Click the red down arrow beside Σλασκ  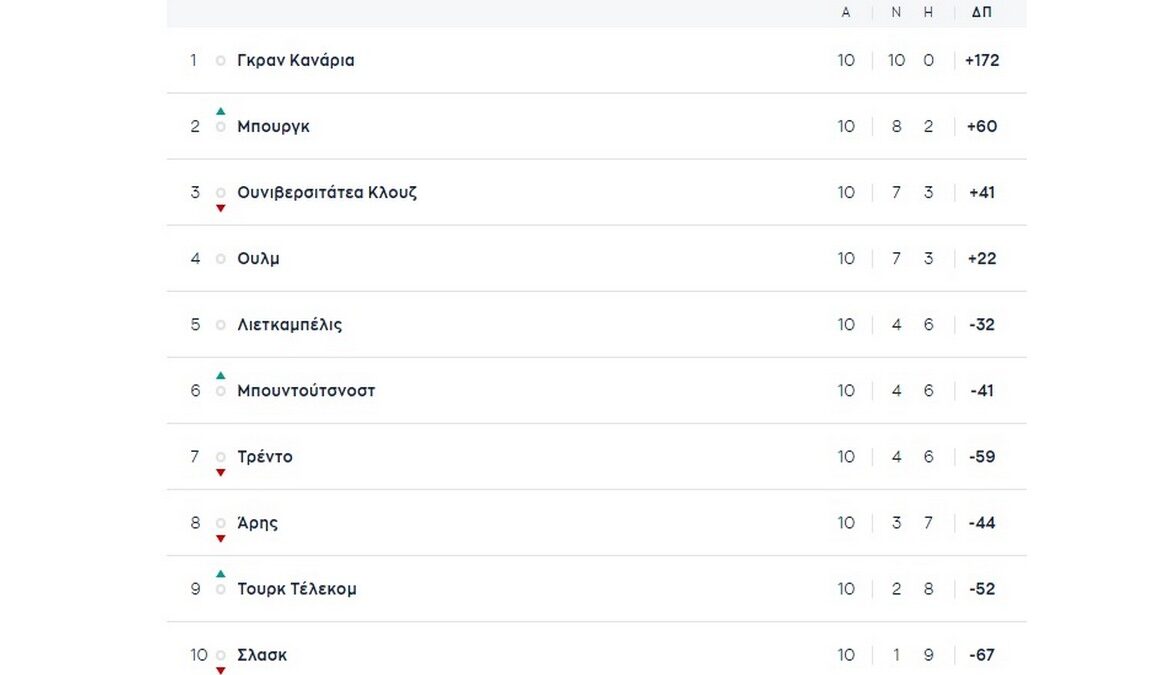coord(221,670)
